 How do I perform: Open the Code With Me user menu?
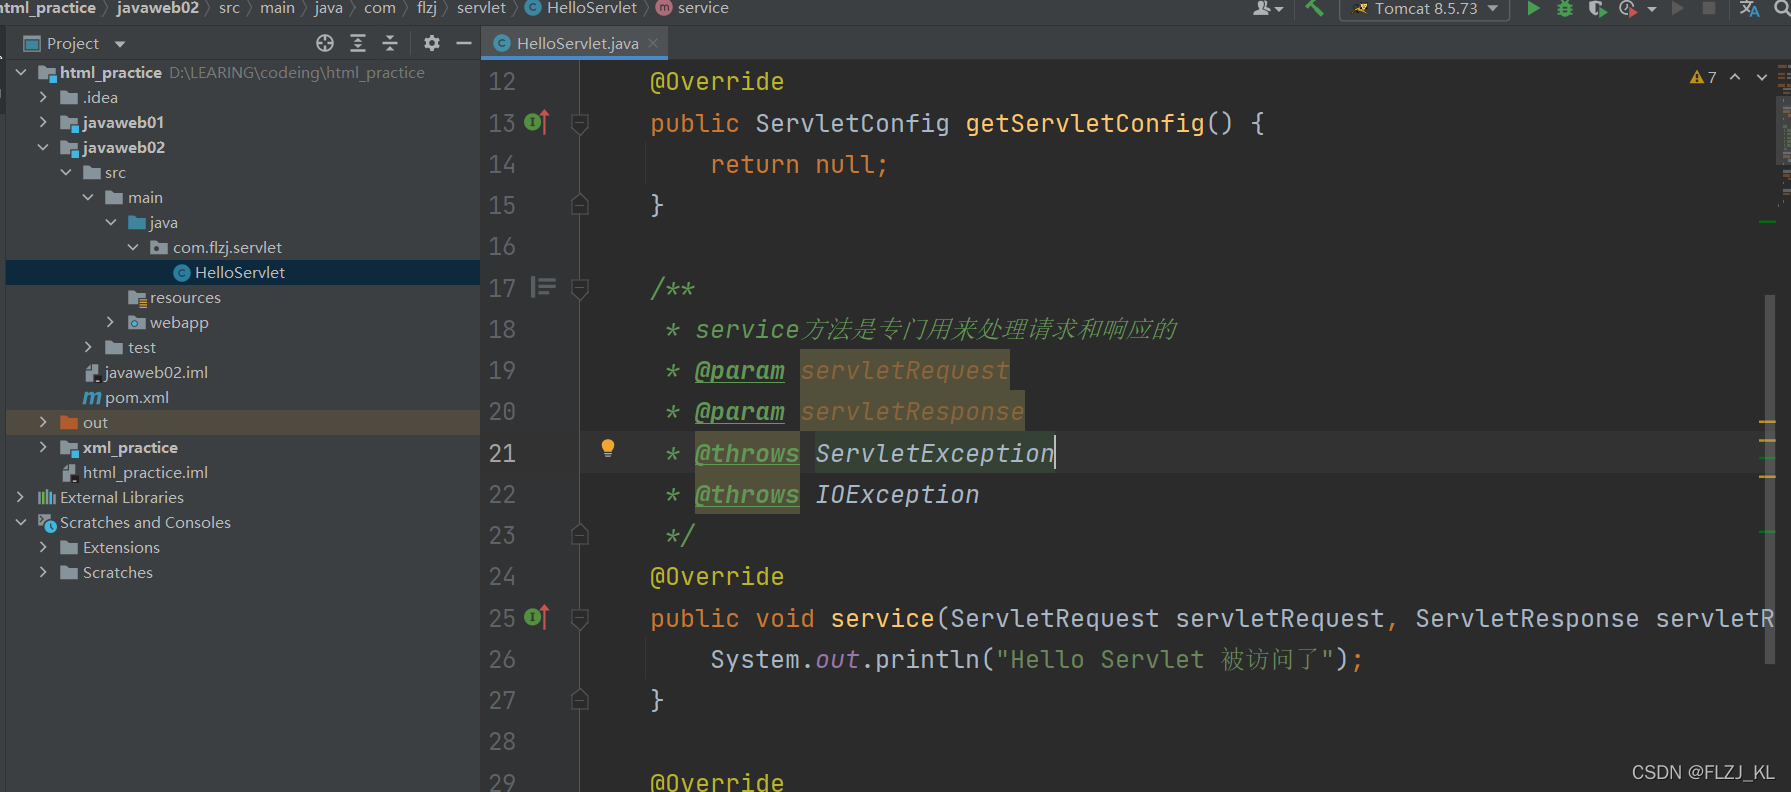coord(1268,9)
